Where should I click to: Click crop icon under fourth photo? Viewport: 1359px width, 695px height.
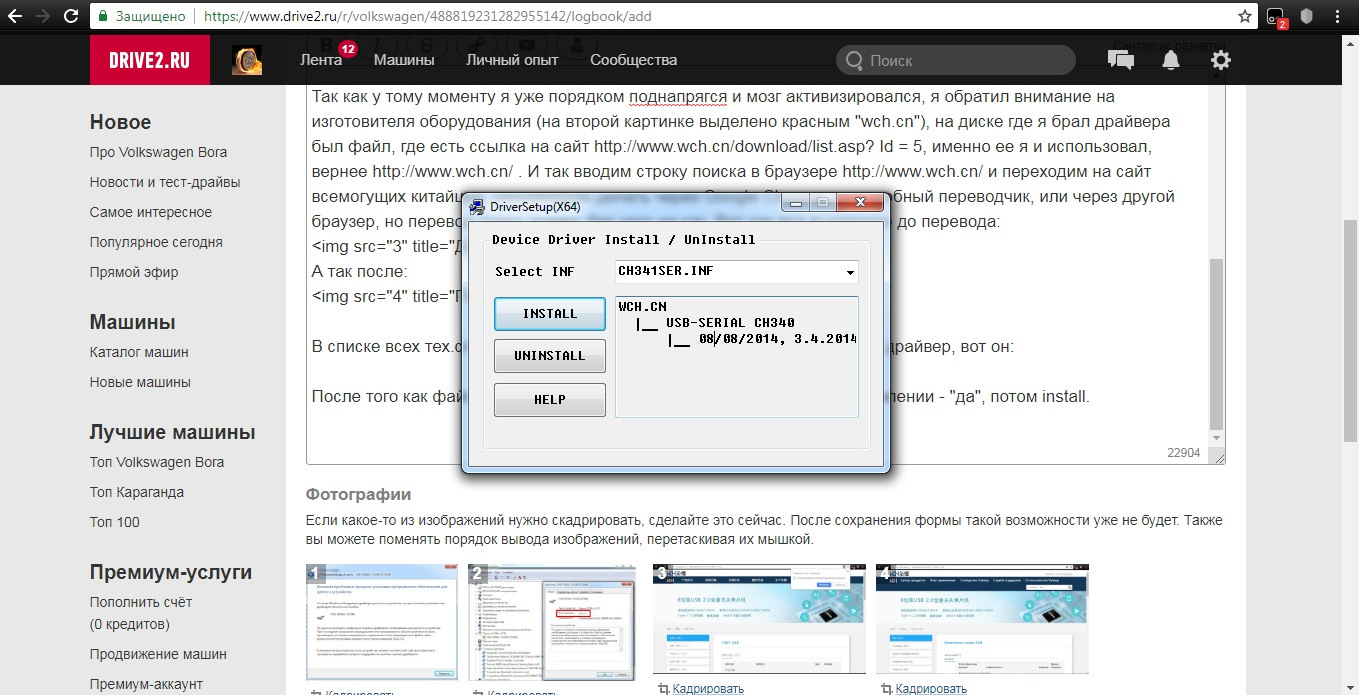point(887,689)
